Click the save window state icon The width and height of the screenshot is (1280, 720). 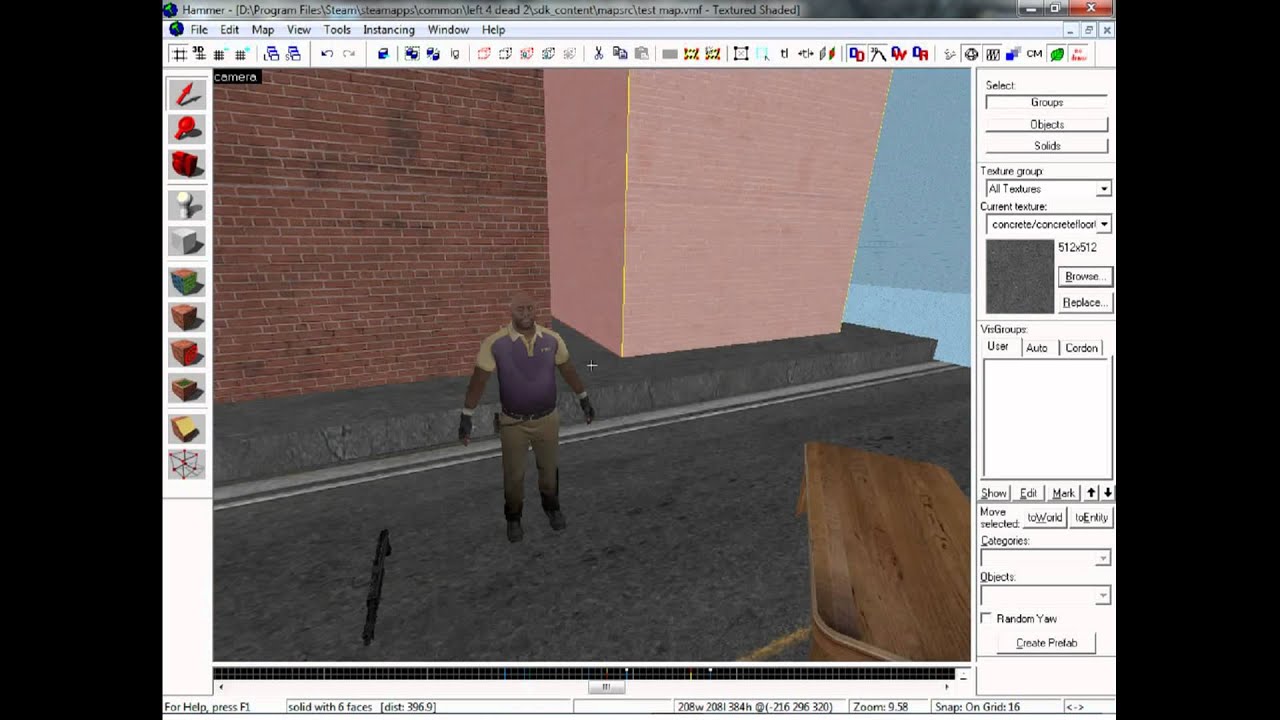293,54
